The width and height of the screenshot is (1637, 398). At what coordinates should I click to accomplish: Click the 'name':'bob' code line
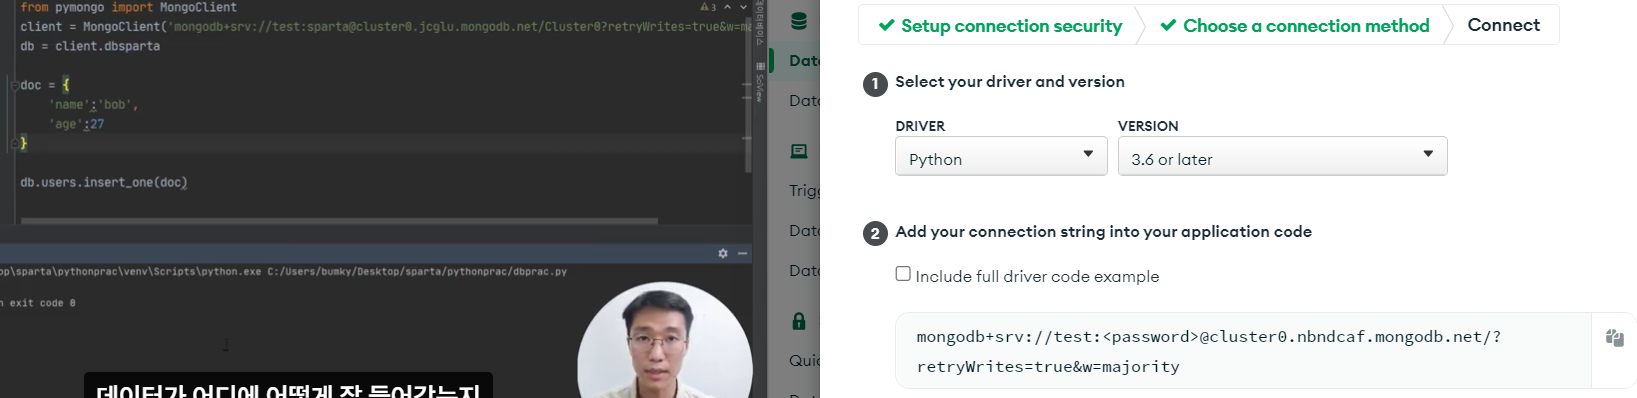click(93, 104)
